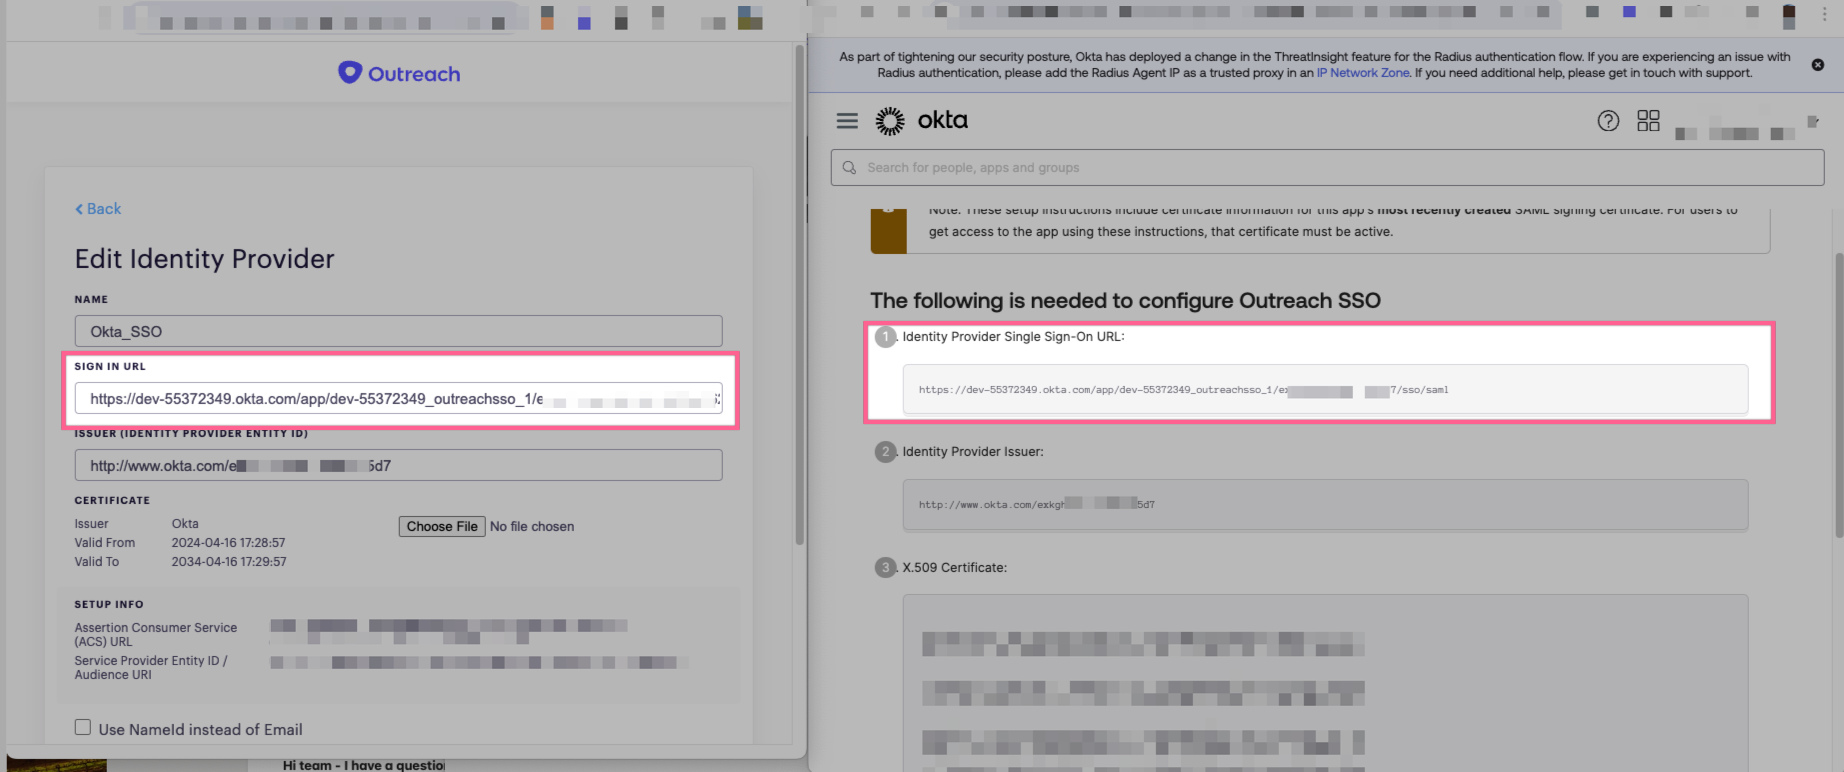
Task: Open the Okta apps grid icon
Action: [x=1648, y=121]
